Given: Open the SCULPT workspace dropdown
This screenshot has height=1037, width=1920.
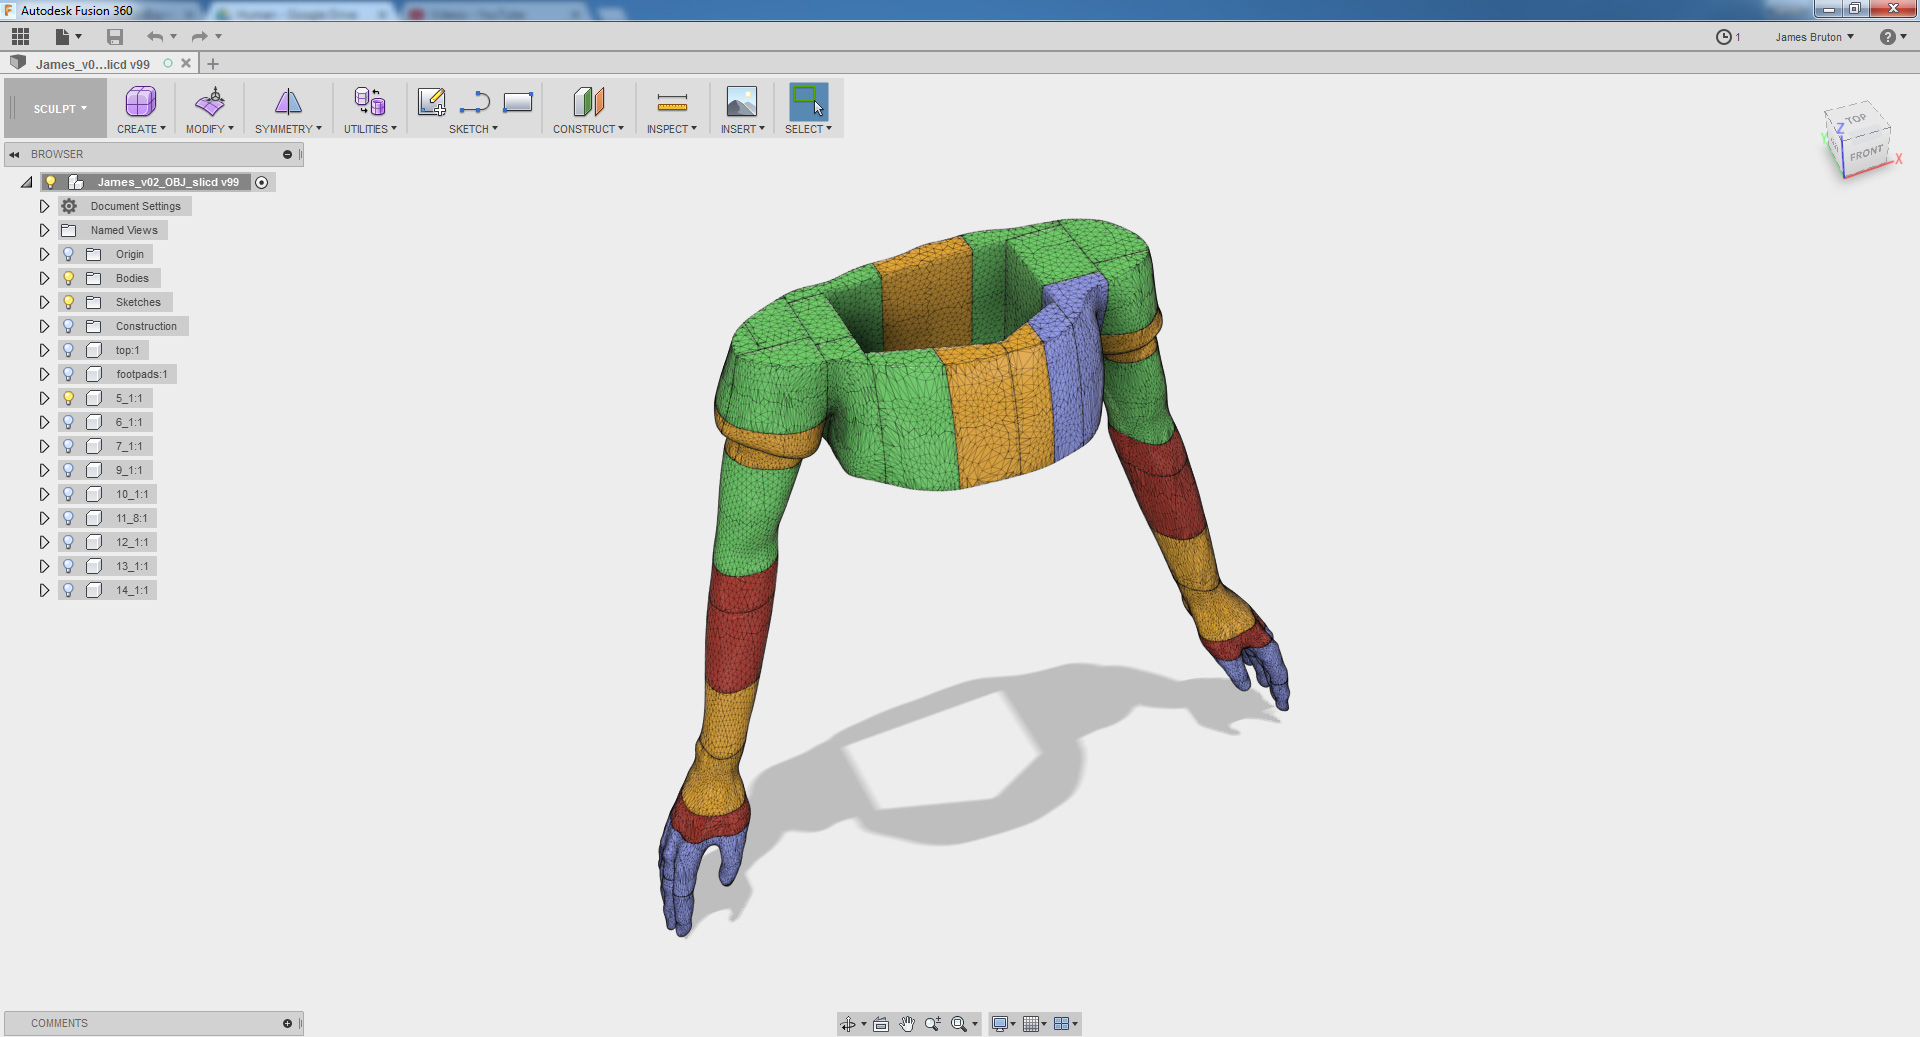Looking at the screenshot, I should pyautogui.click(x=59, y=109).
